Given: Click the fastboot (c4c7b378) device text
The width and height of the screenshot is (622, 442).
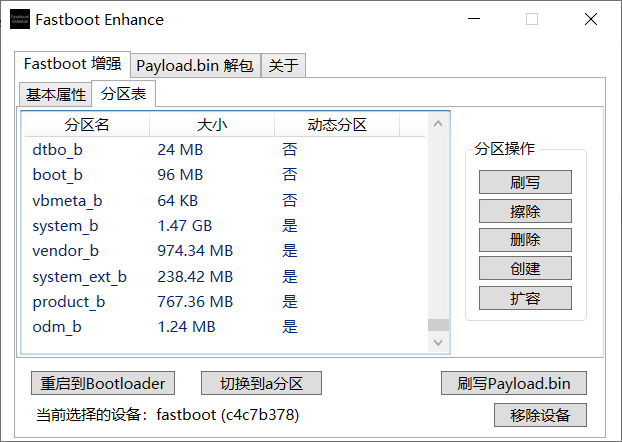Looking at the screenshot, I should pyautogui.click(x=228, y=415).
